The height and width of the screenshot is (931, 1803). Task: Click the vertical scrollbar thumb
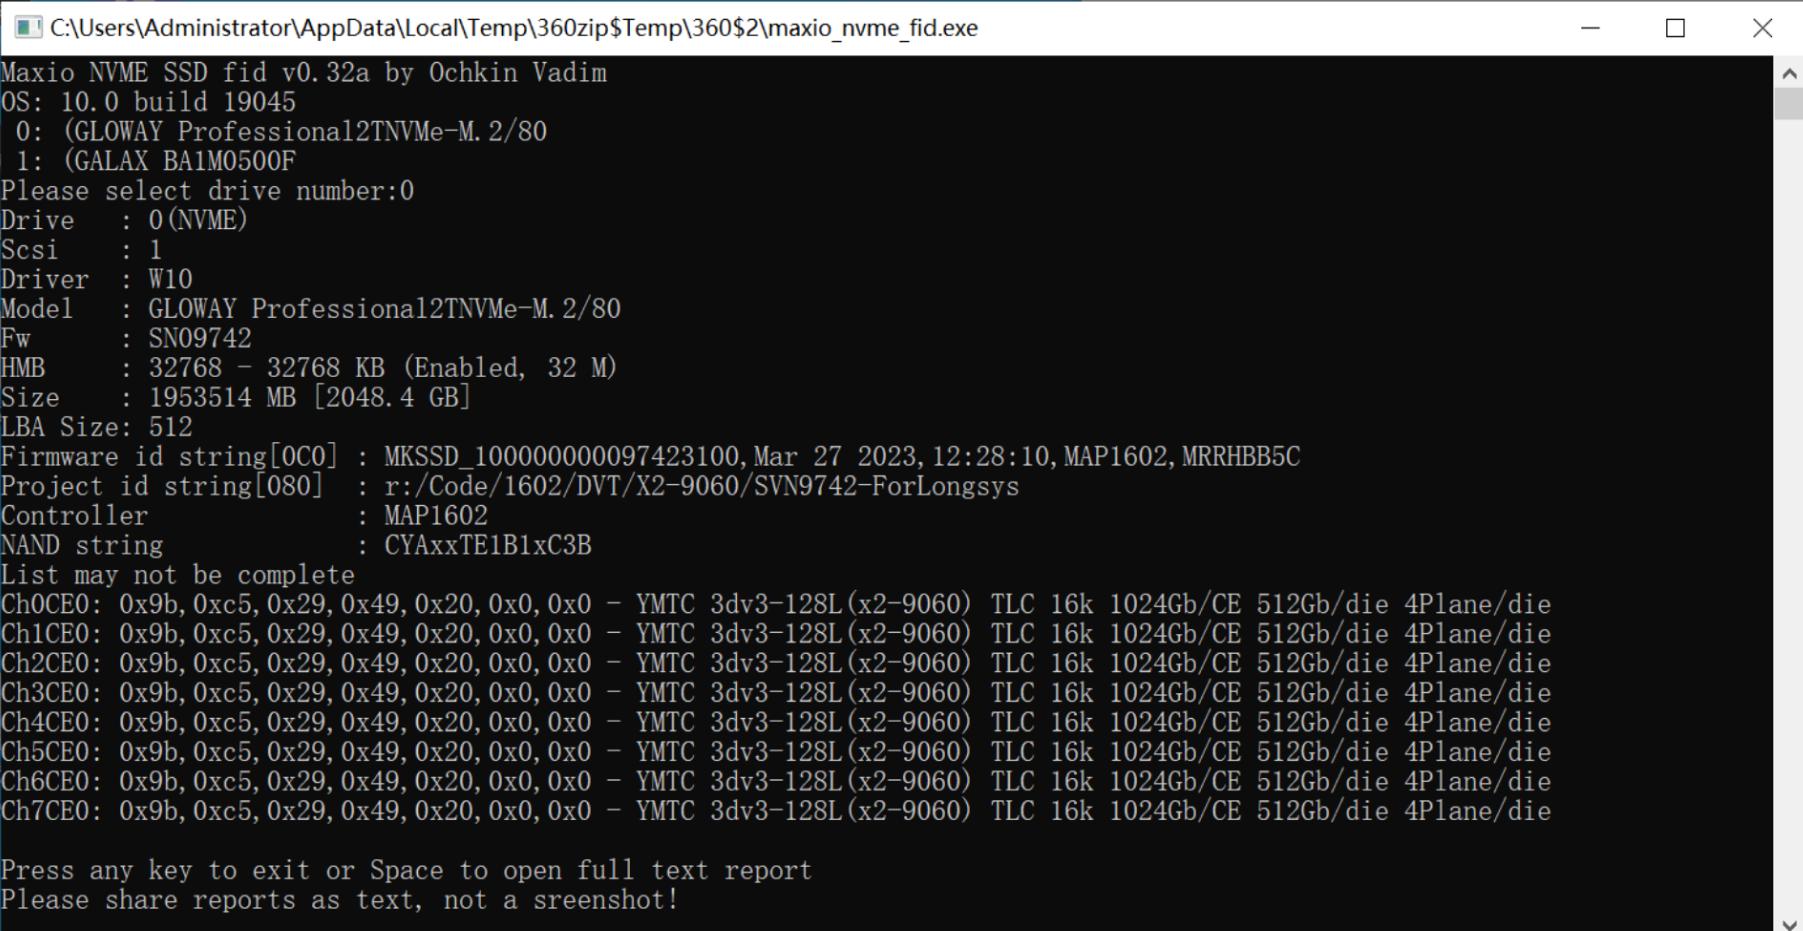1789,104
